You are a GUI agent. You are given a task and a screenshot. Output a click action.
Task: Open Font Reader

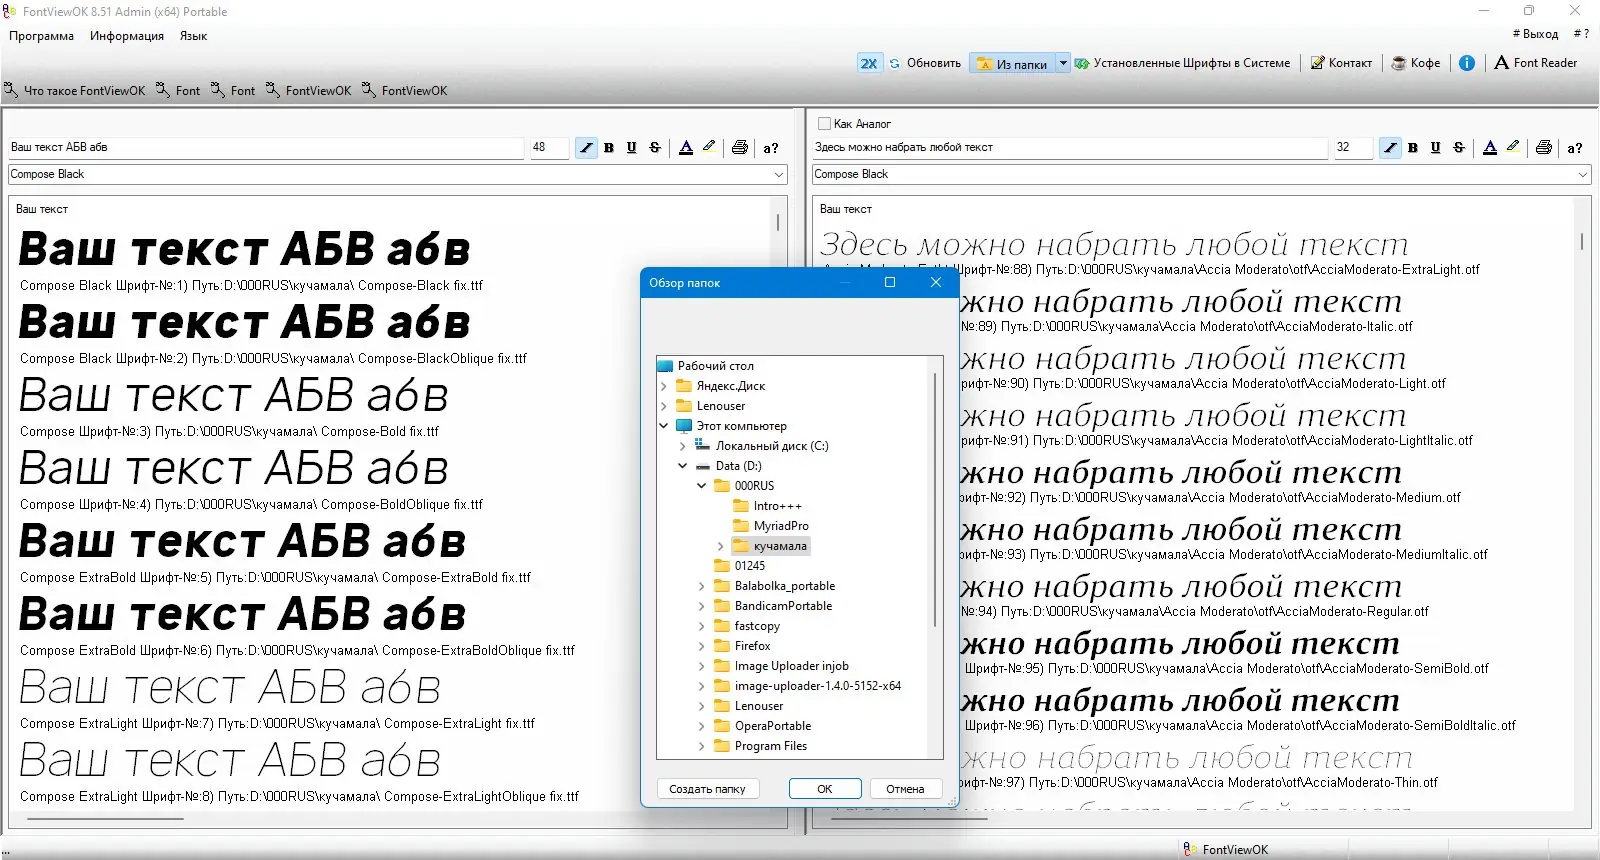pyautogui.click(x=1535, y=63)
